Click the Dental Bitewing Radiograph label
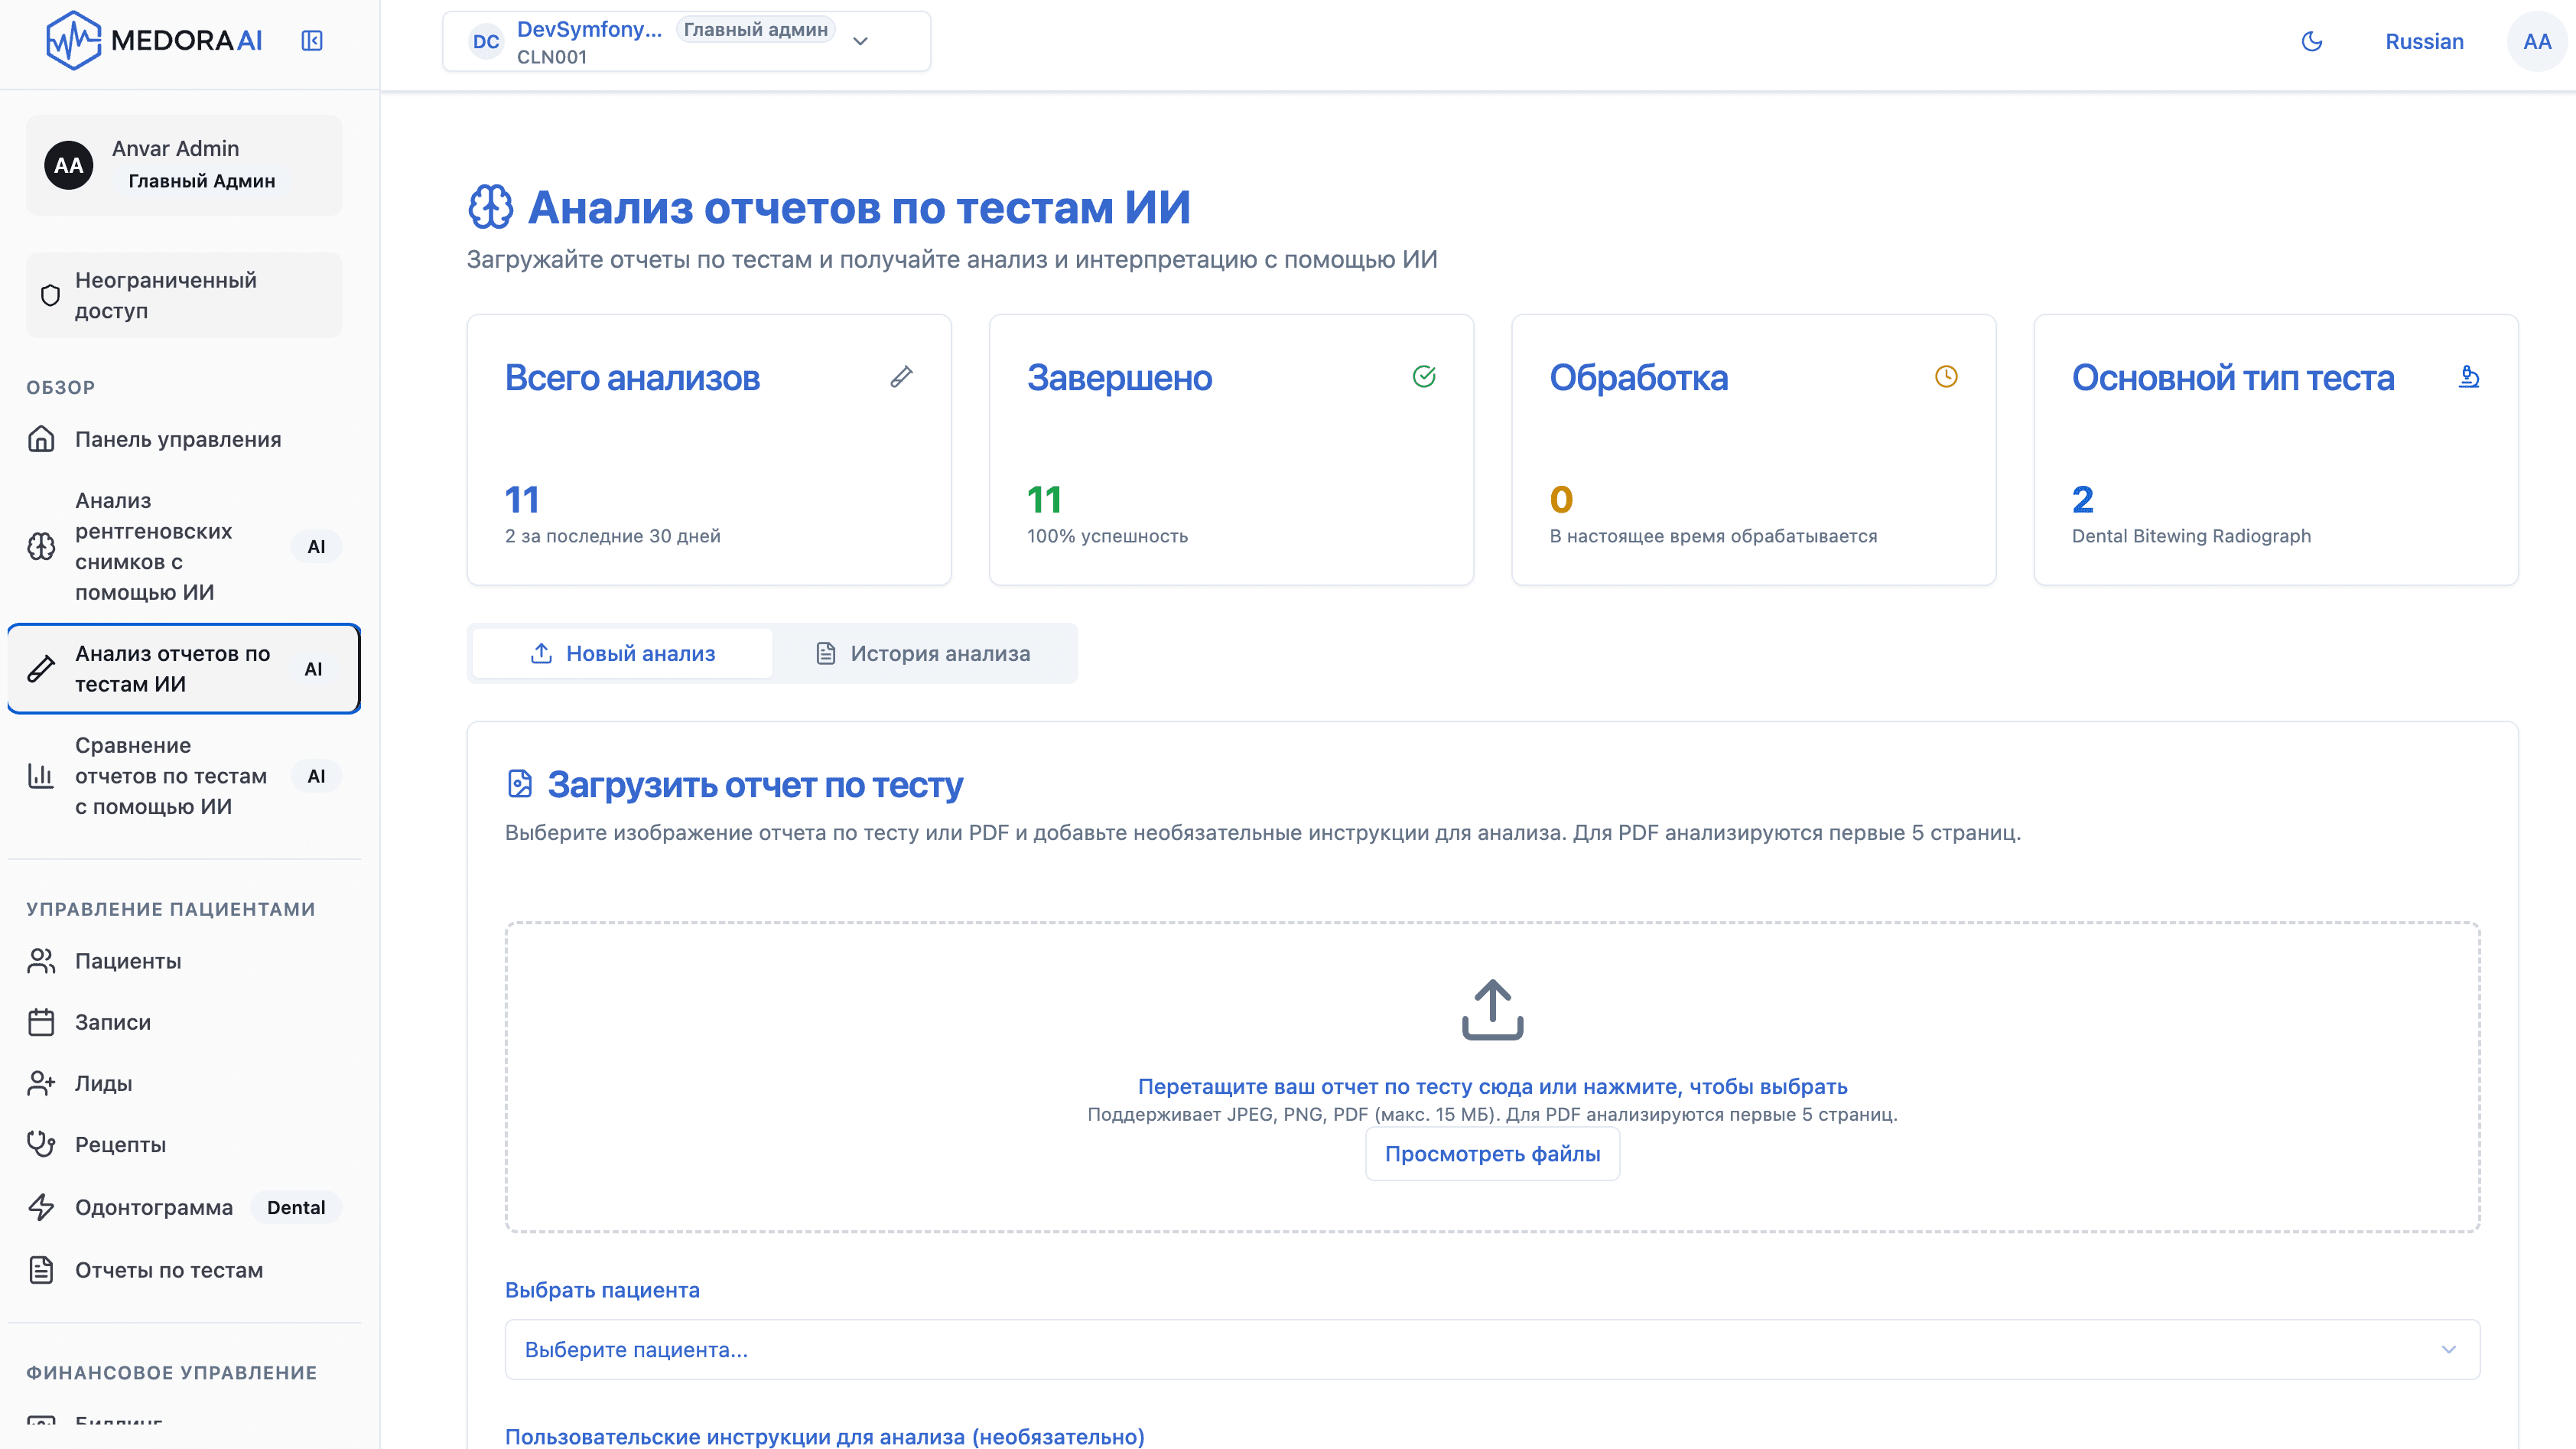The width and height of the screenshot is (2576, 1449). 2191,536
